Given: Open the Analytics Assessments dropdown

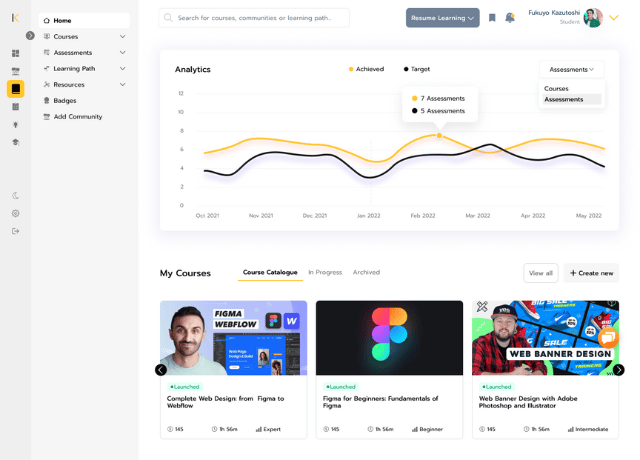Looking at the screenshot, I should pyautogui.click(x=571, y=69).
